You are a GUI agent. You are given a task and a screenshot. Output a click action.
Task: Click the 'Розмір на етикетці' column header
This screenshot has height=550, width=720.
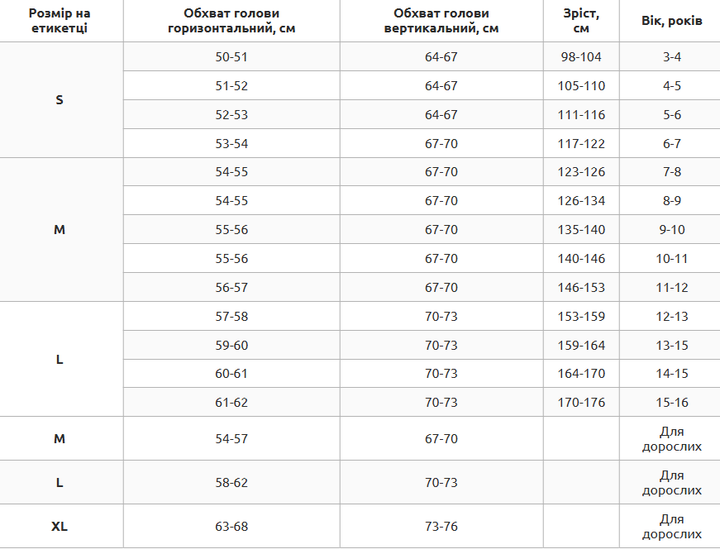pyautogui.click(x=61, y=21)
